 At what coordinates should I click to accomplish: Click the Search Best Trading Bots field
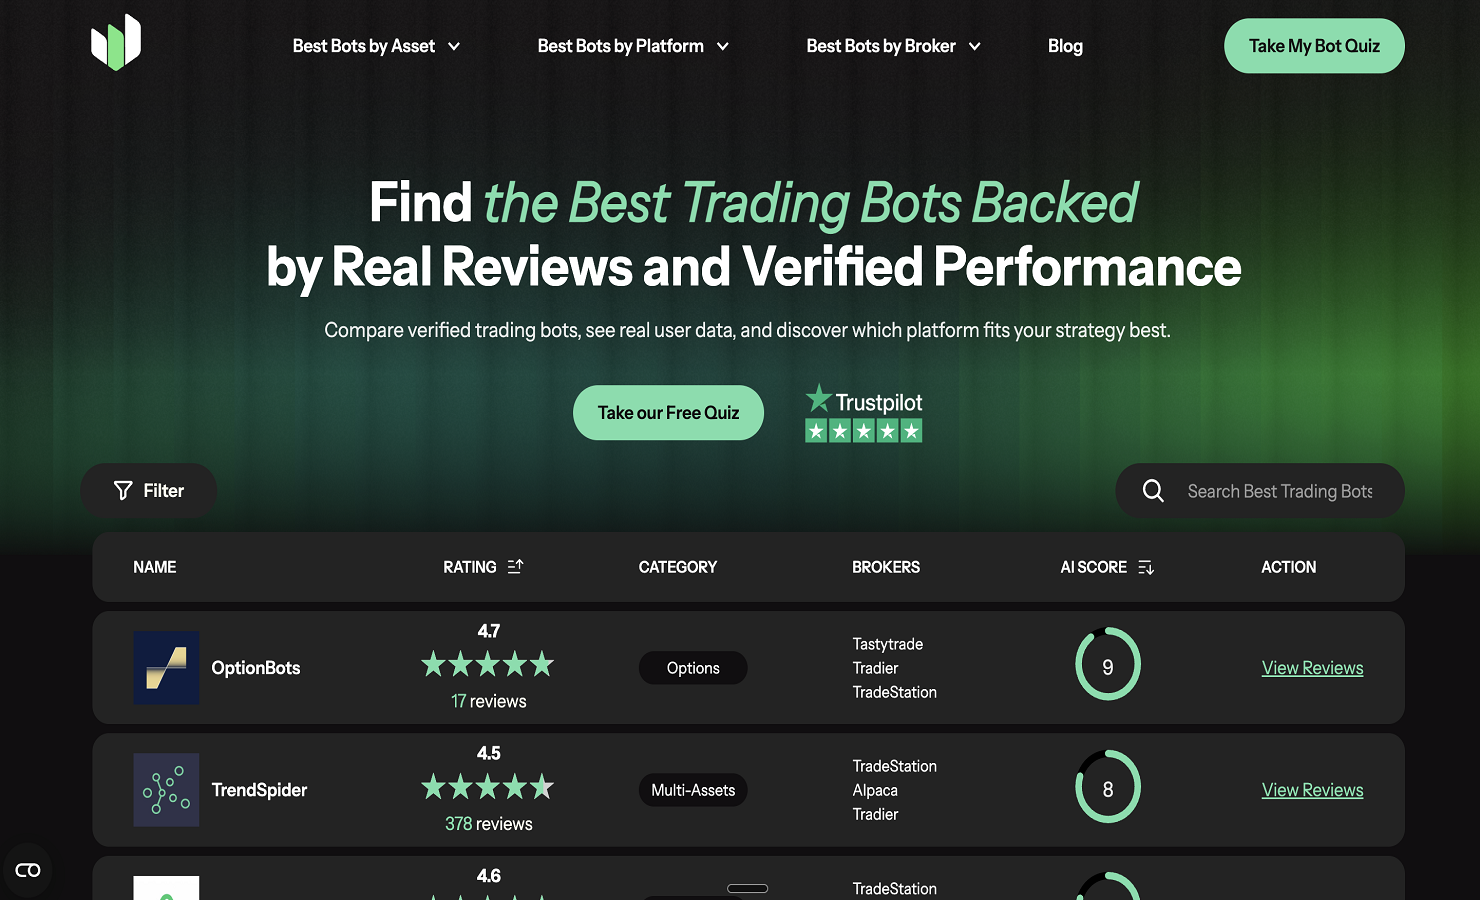tap(1280, 490)
